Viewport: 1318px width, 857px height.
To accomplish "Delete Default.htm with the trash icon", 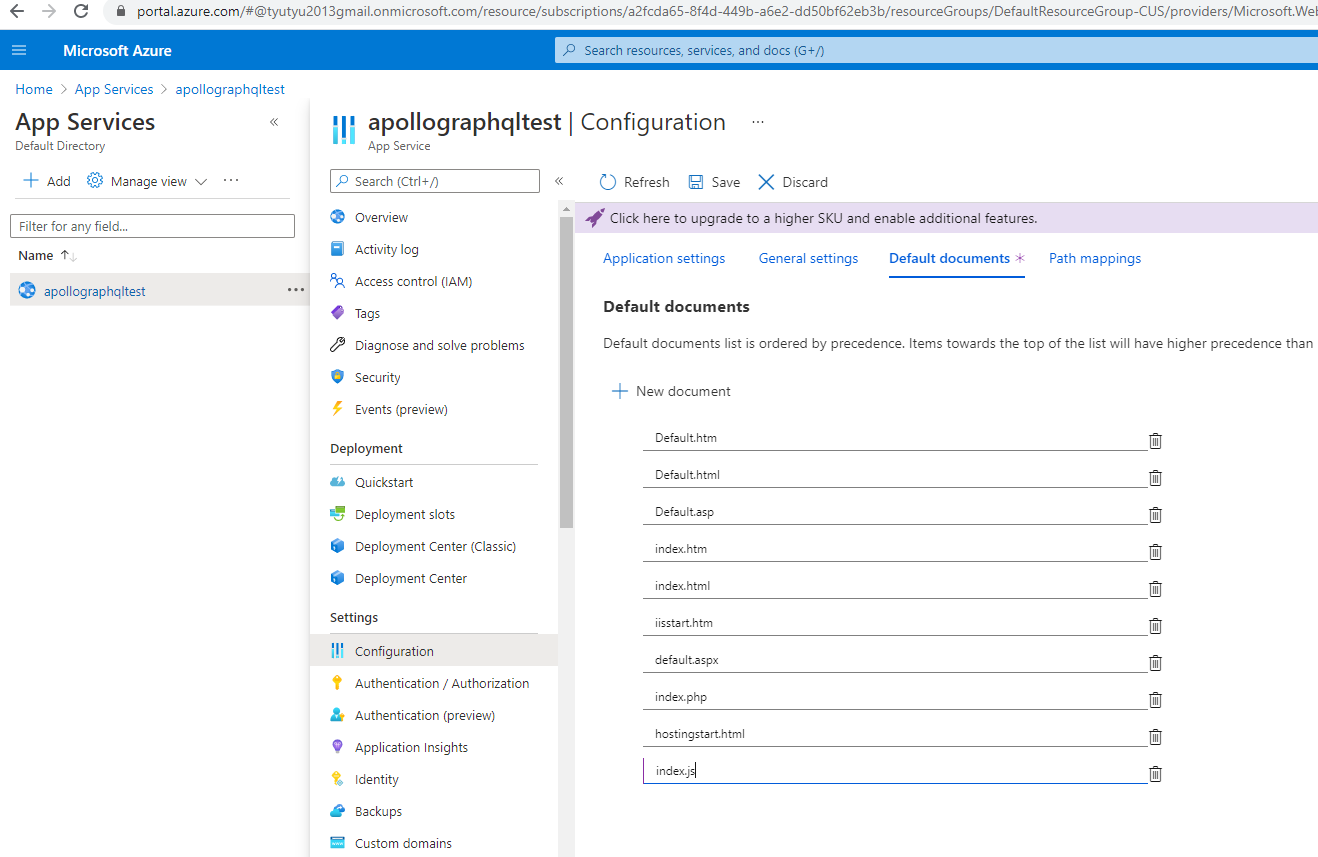I will pos(1155,441).
